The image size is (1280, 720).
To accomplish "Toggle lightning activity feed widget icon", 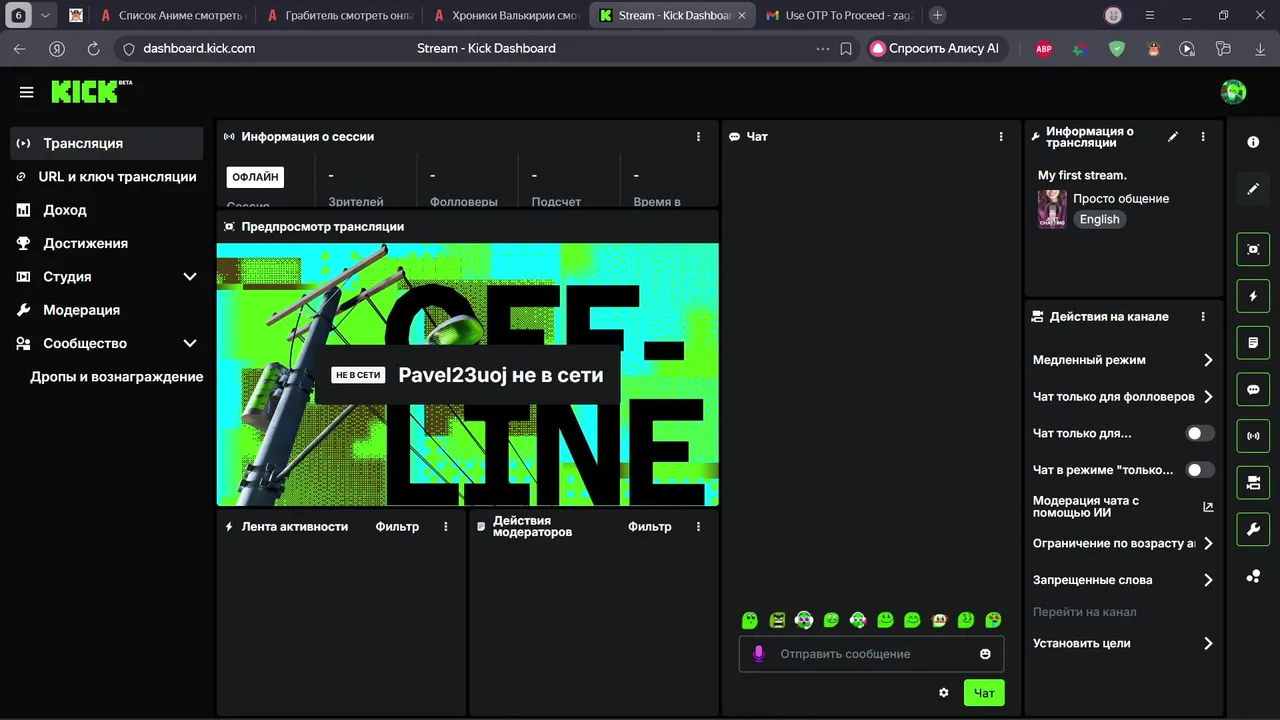I will 1253,296.
